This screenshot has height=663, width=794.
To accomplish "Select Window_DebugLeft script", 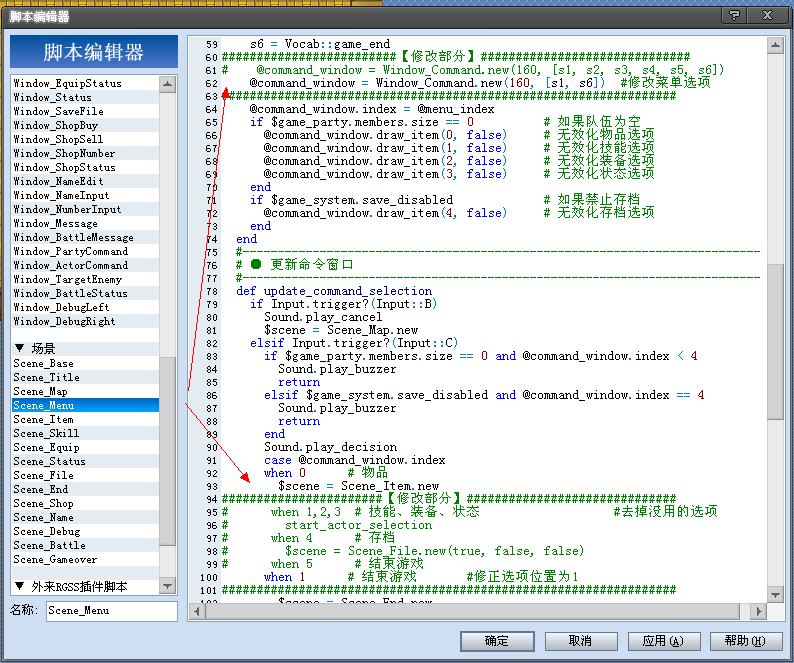I will [85, 307].
